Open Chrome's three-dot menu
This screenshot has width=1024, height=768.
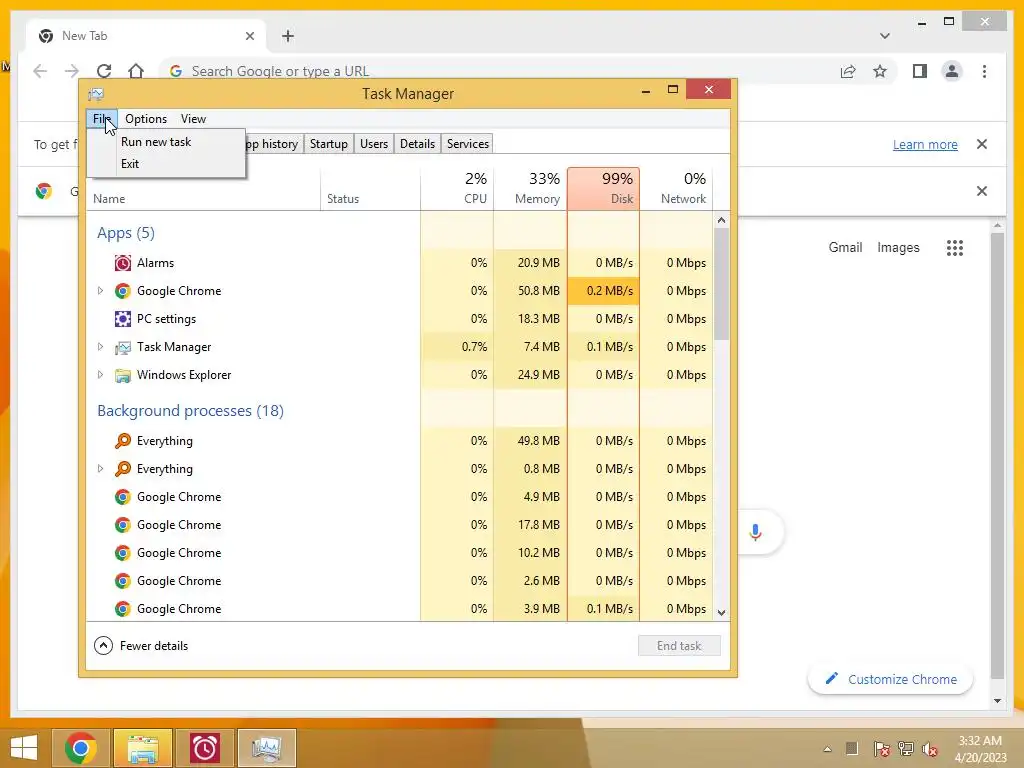pos(984,71)
